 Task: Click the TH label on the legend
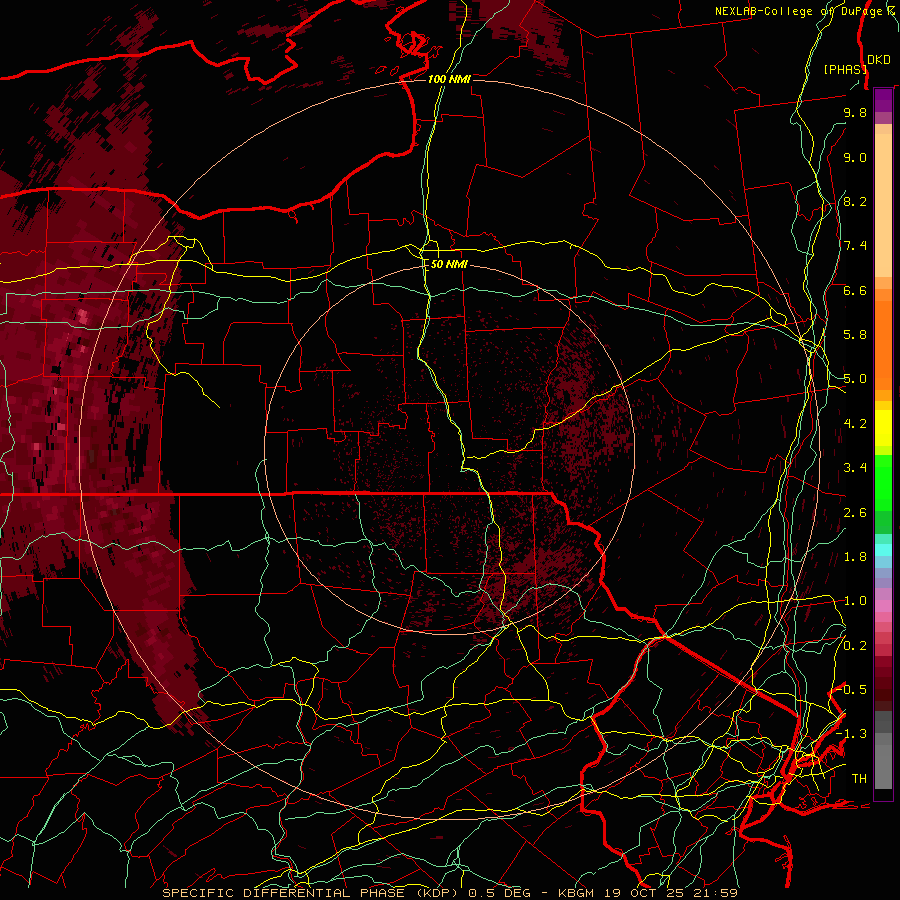pyautogui.click(x=859, y=779)
